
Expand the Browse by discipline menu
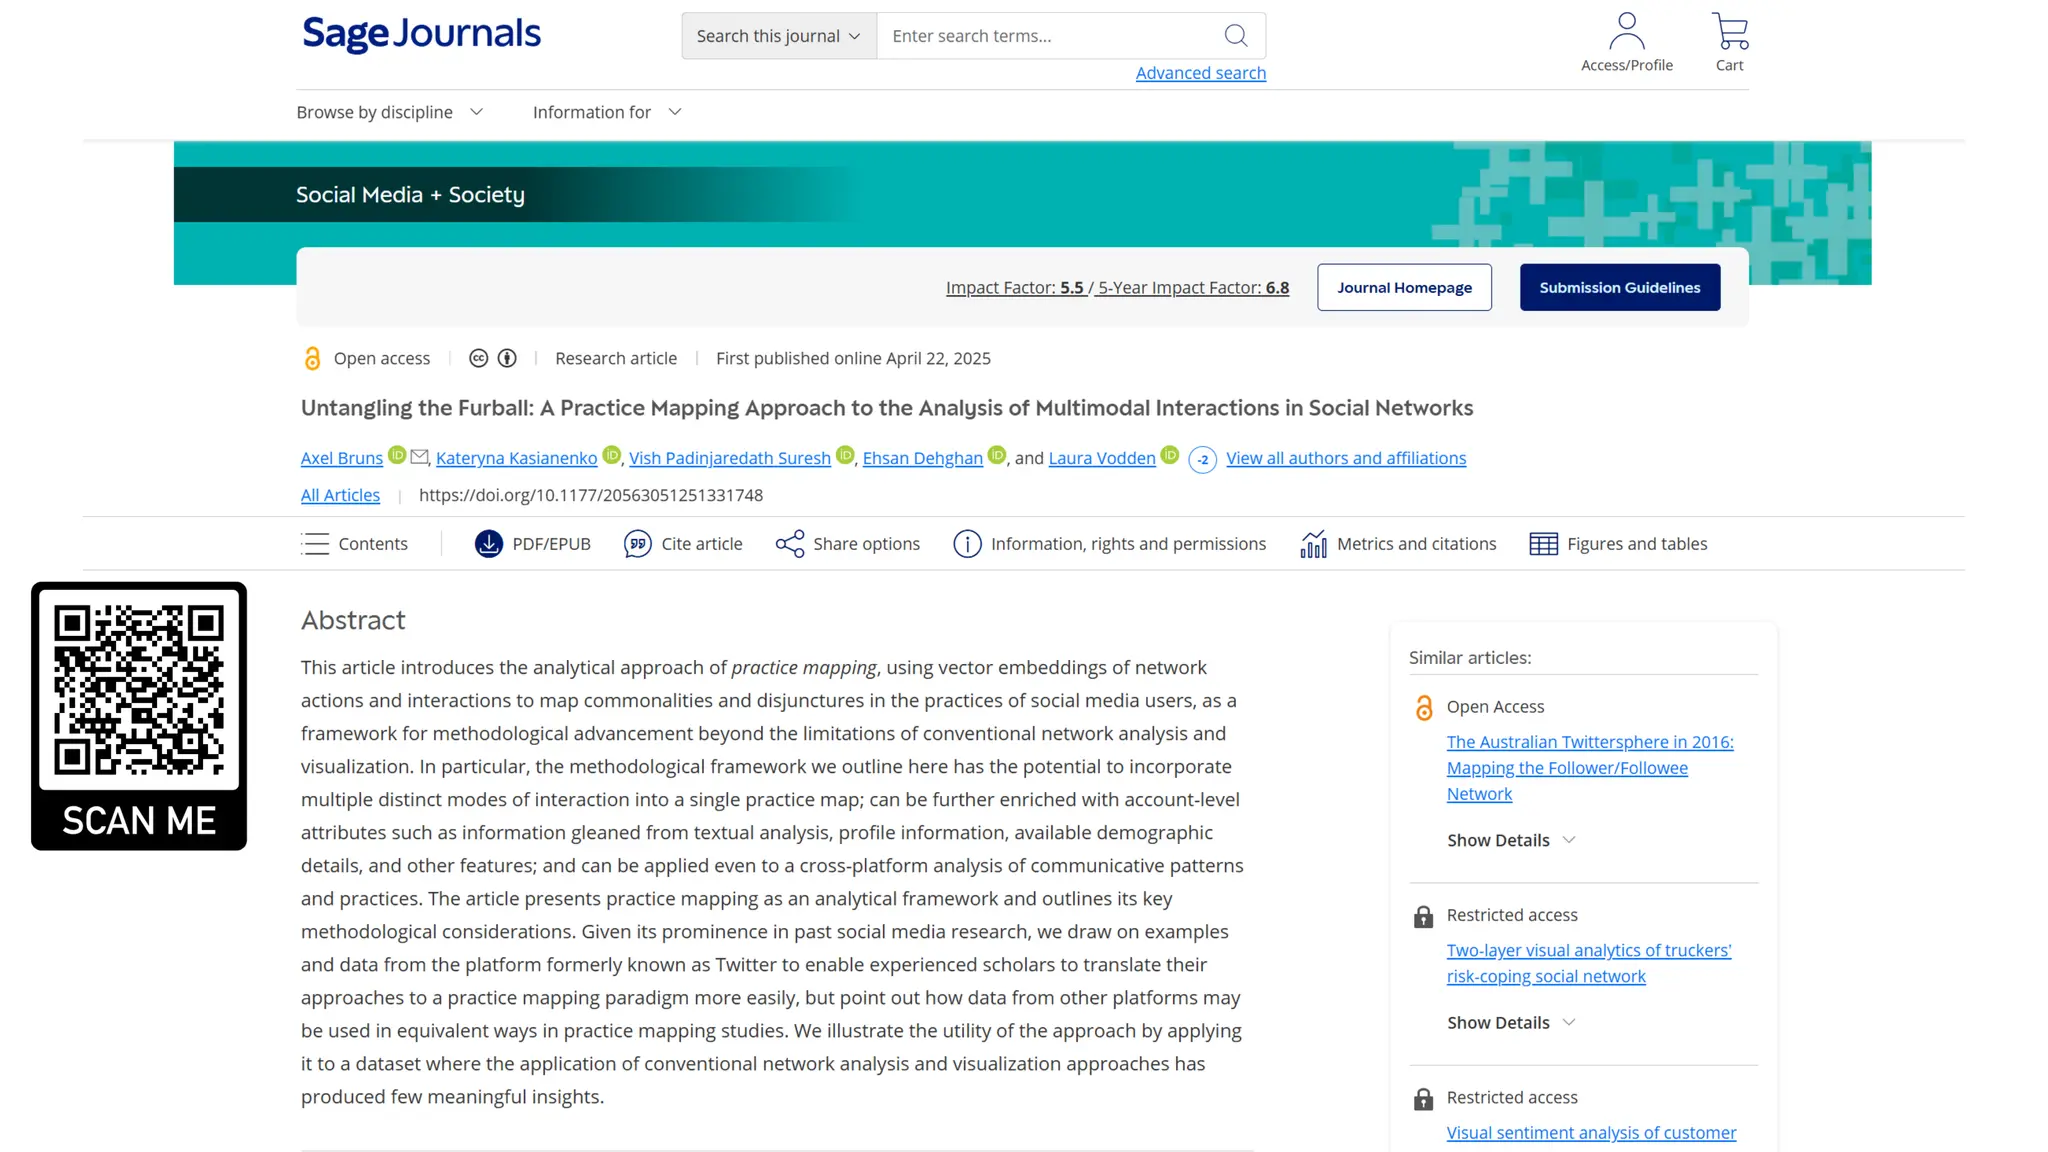390,112
